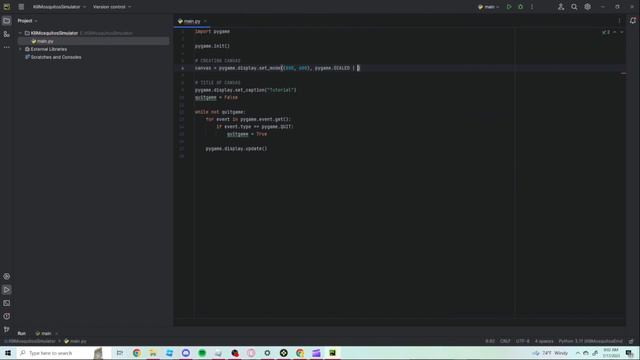Open Task View on taskbar
640x360 pixels.
click(x=120, y=353)
